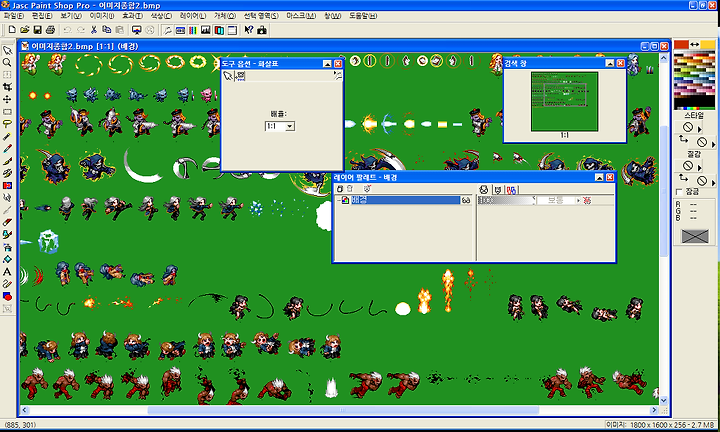The image size is (720, 432).
Task: Open foreground style flyout arrow
Action: click(x=699, y=129)
